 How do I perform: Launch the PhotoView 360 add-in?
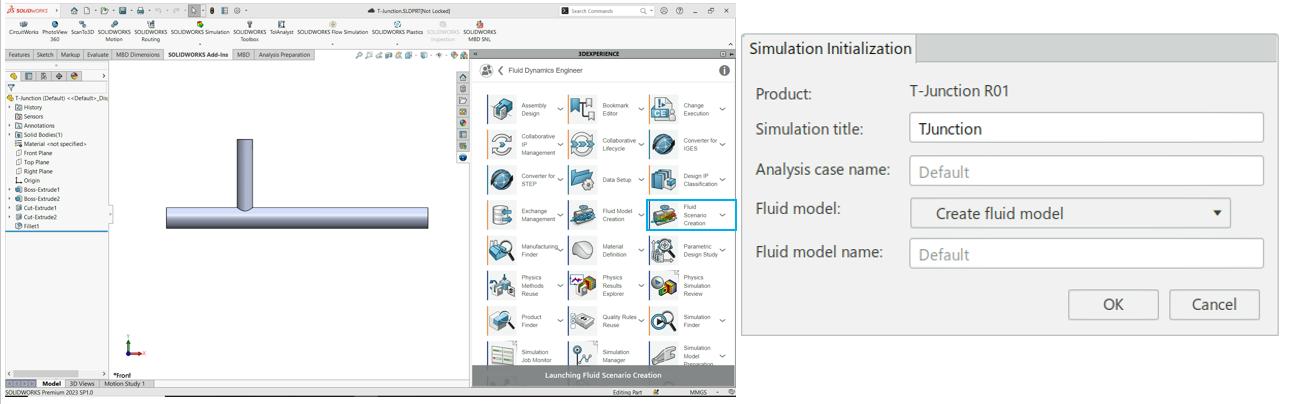coord(54,29)
